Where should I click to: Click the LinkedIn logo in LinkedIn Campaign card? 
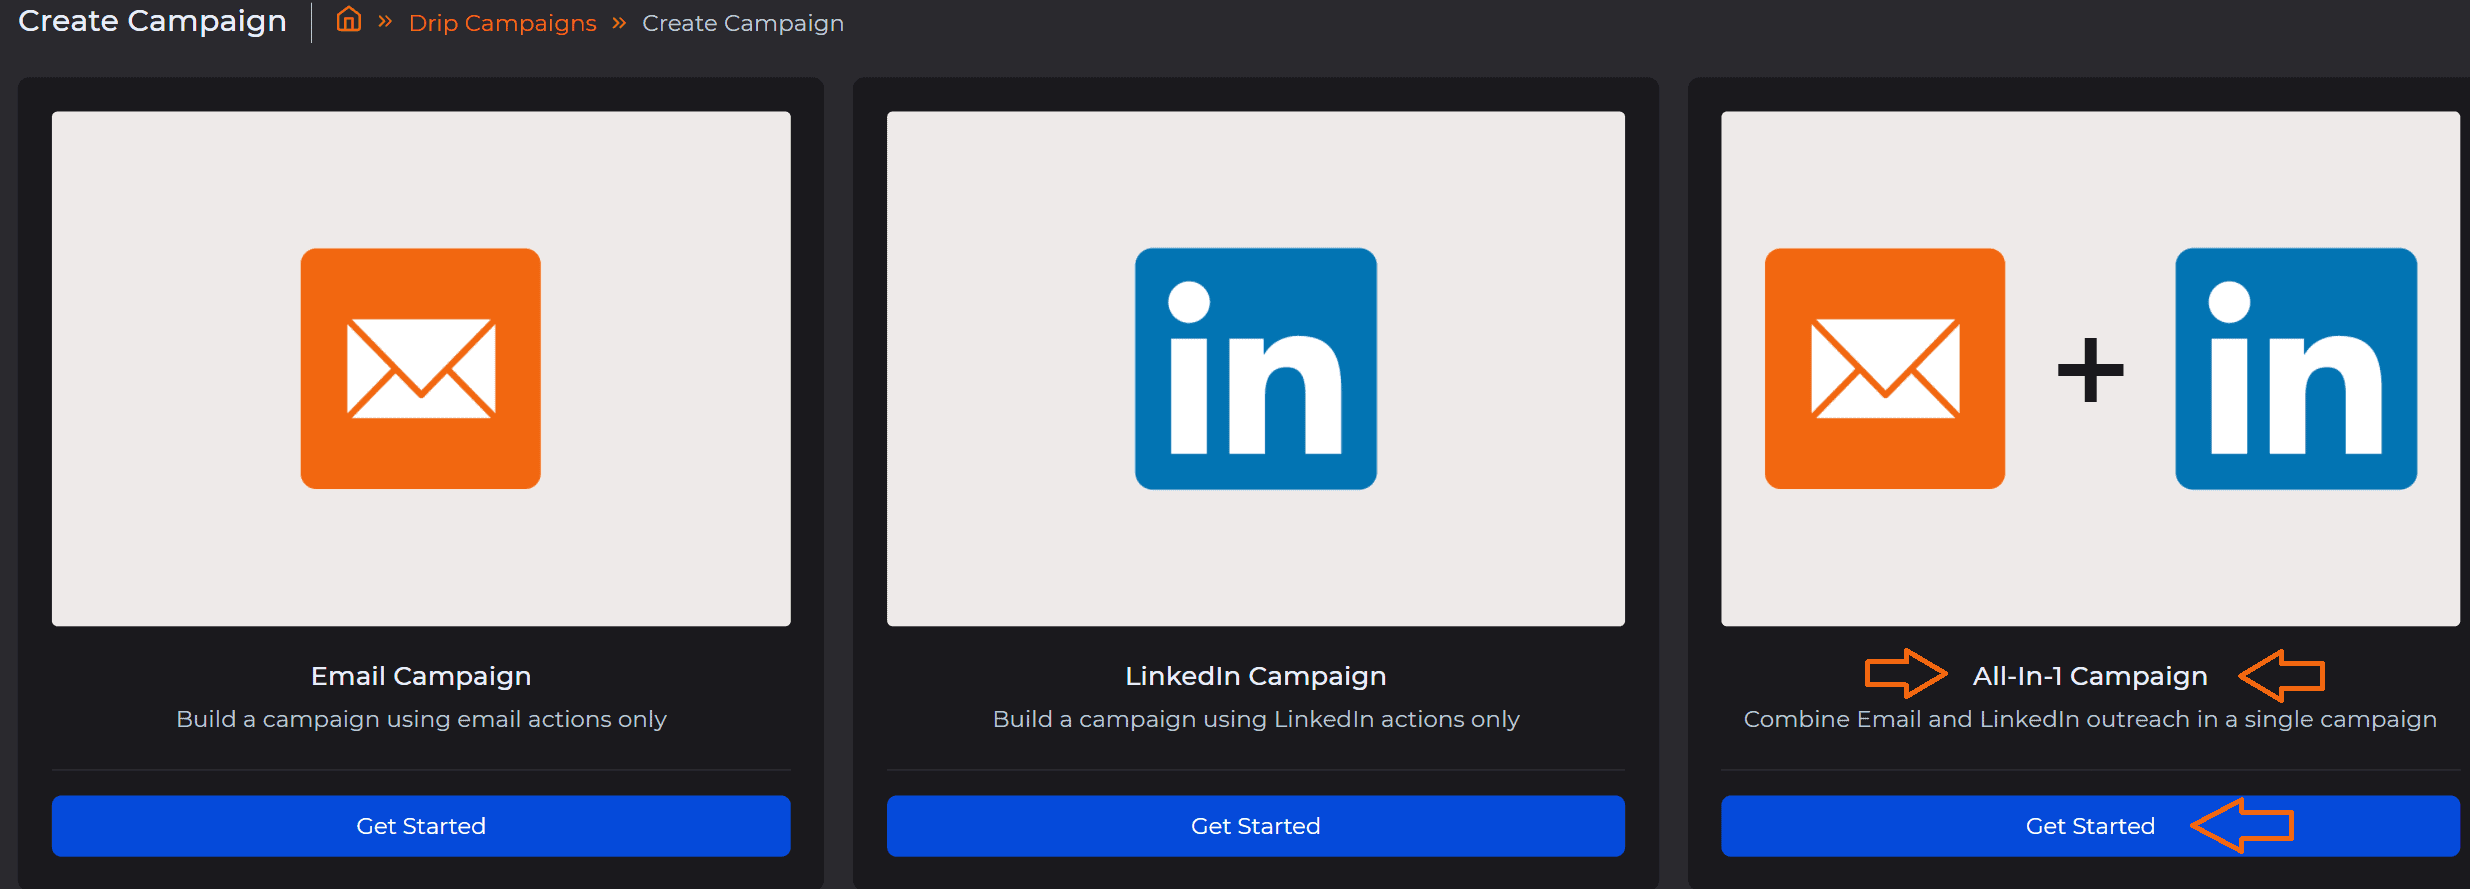coord(1255,368)
